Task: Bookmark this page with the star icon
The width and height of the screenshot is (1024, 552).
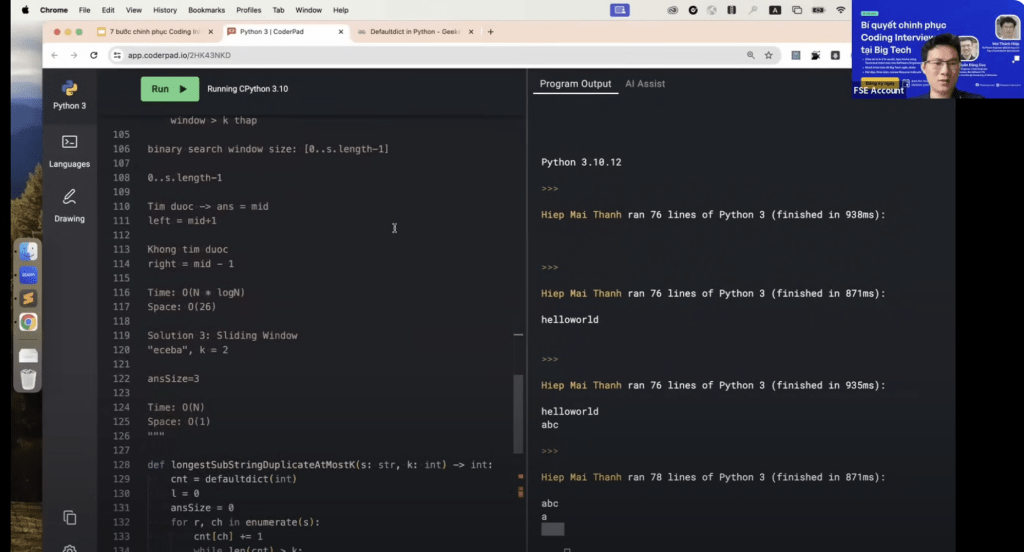Action: 769,56
